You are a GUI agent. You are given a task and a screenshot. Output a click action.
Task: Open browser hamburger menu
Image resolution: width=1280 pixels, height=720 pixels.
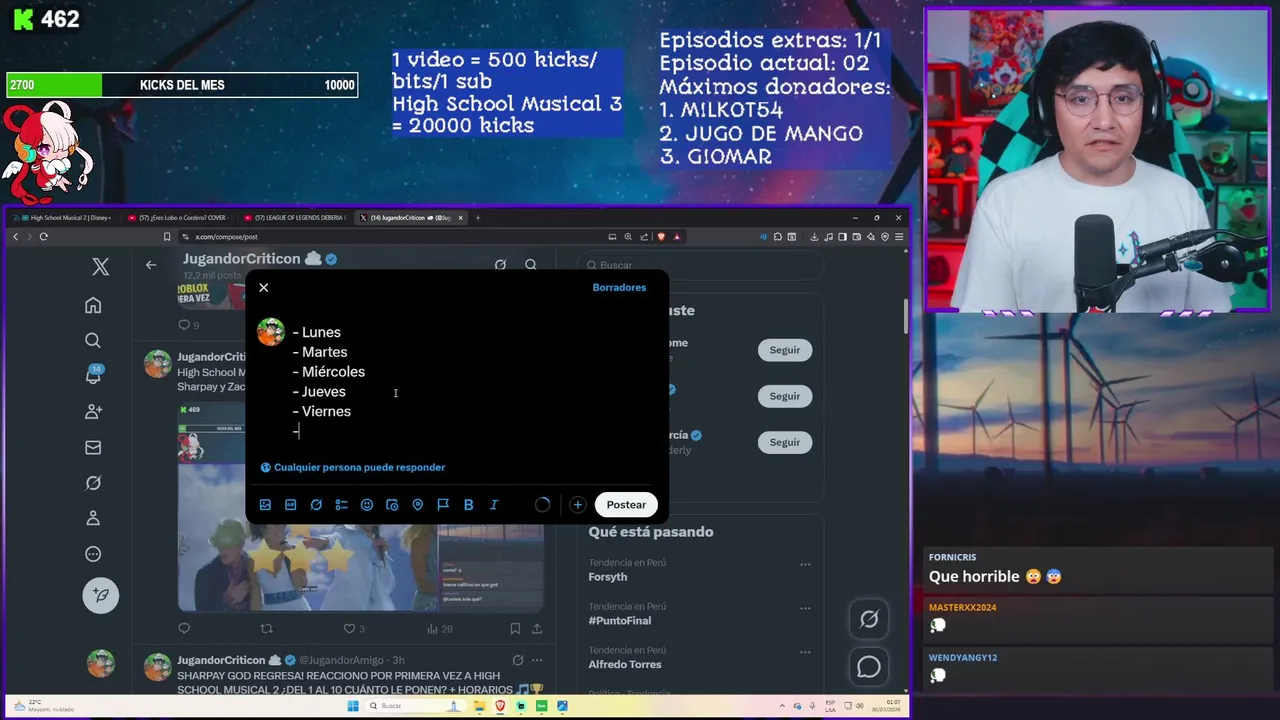(x=899, y=237)
